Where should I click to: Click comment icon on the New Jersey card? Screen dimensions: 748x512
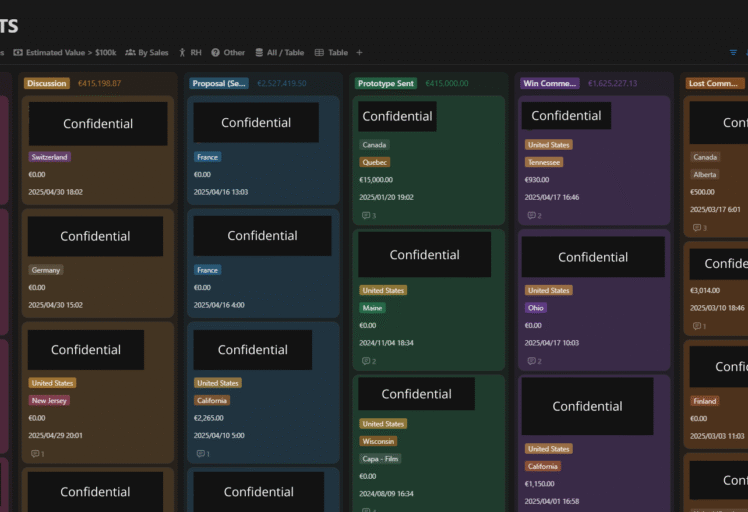click(36, 453)
